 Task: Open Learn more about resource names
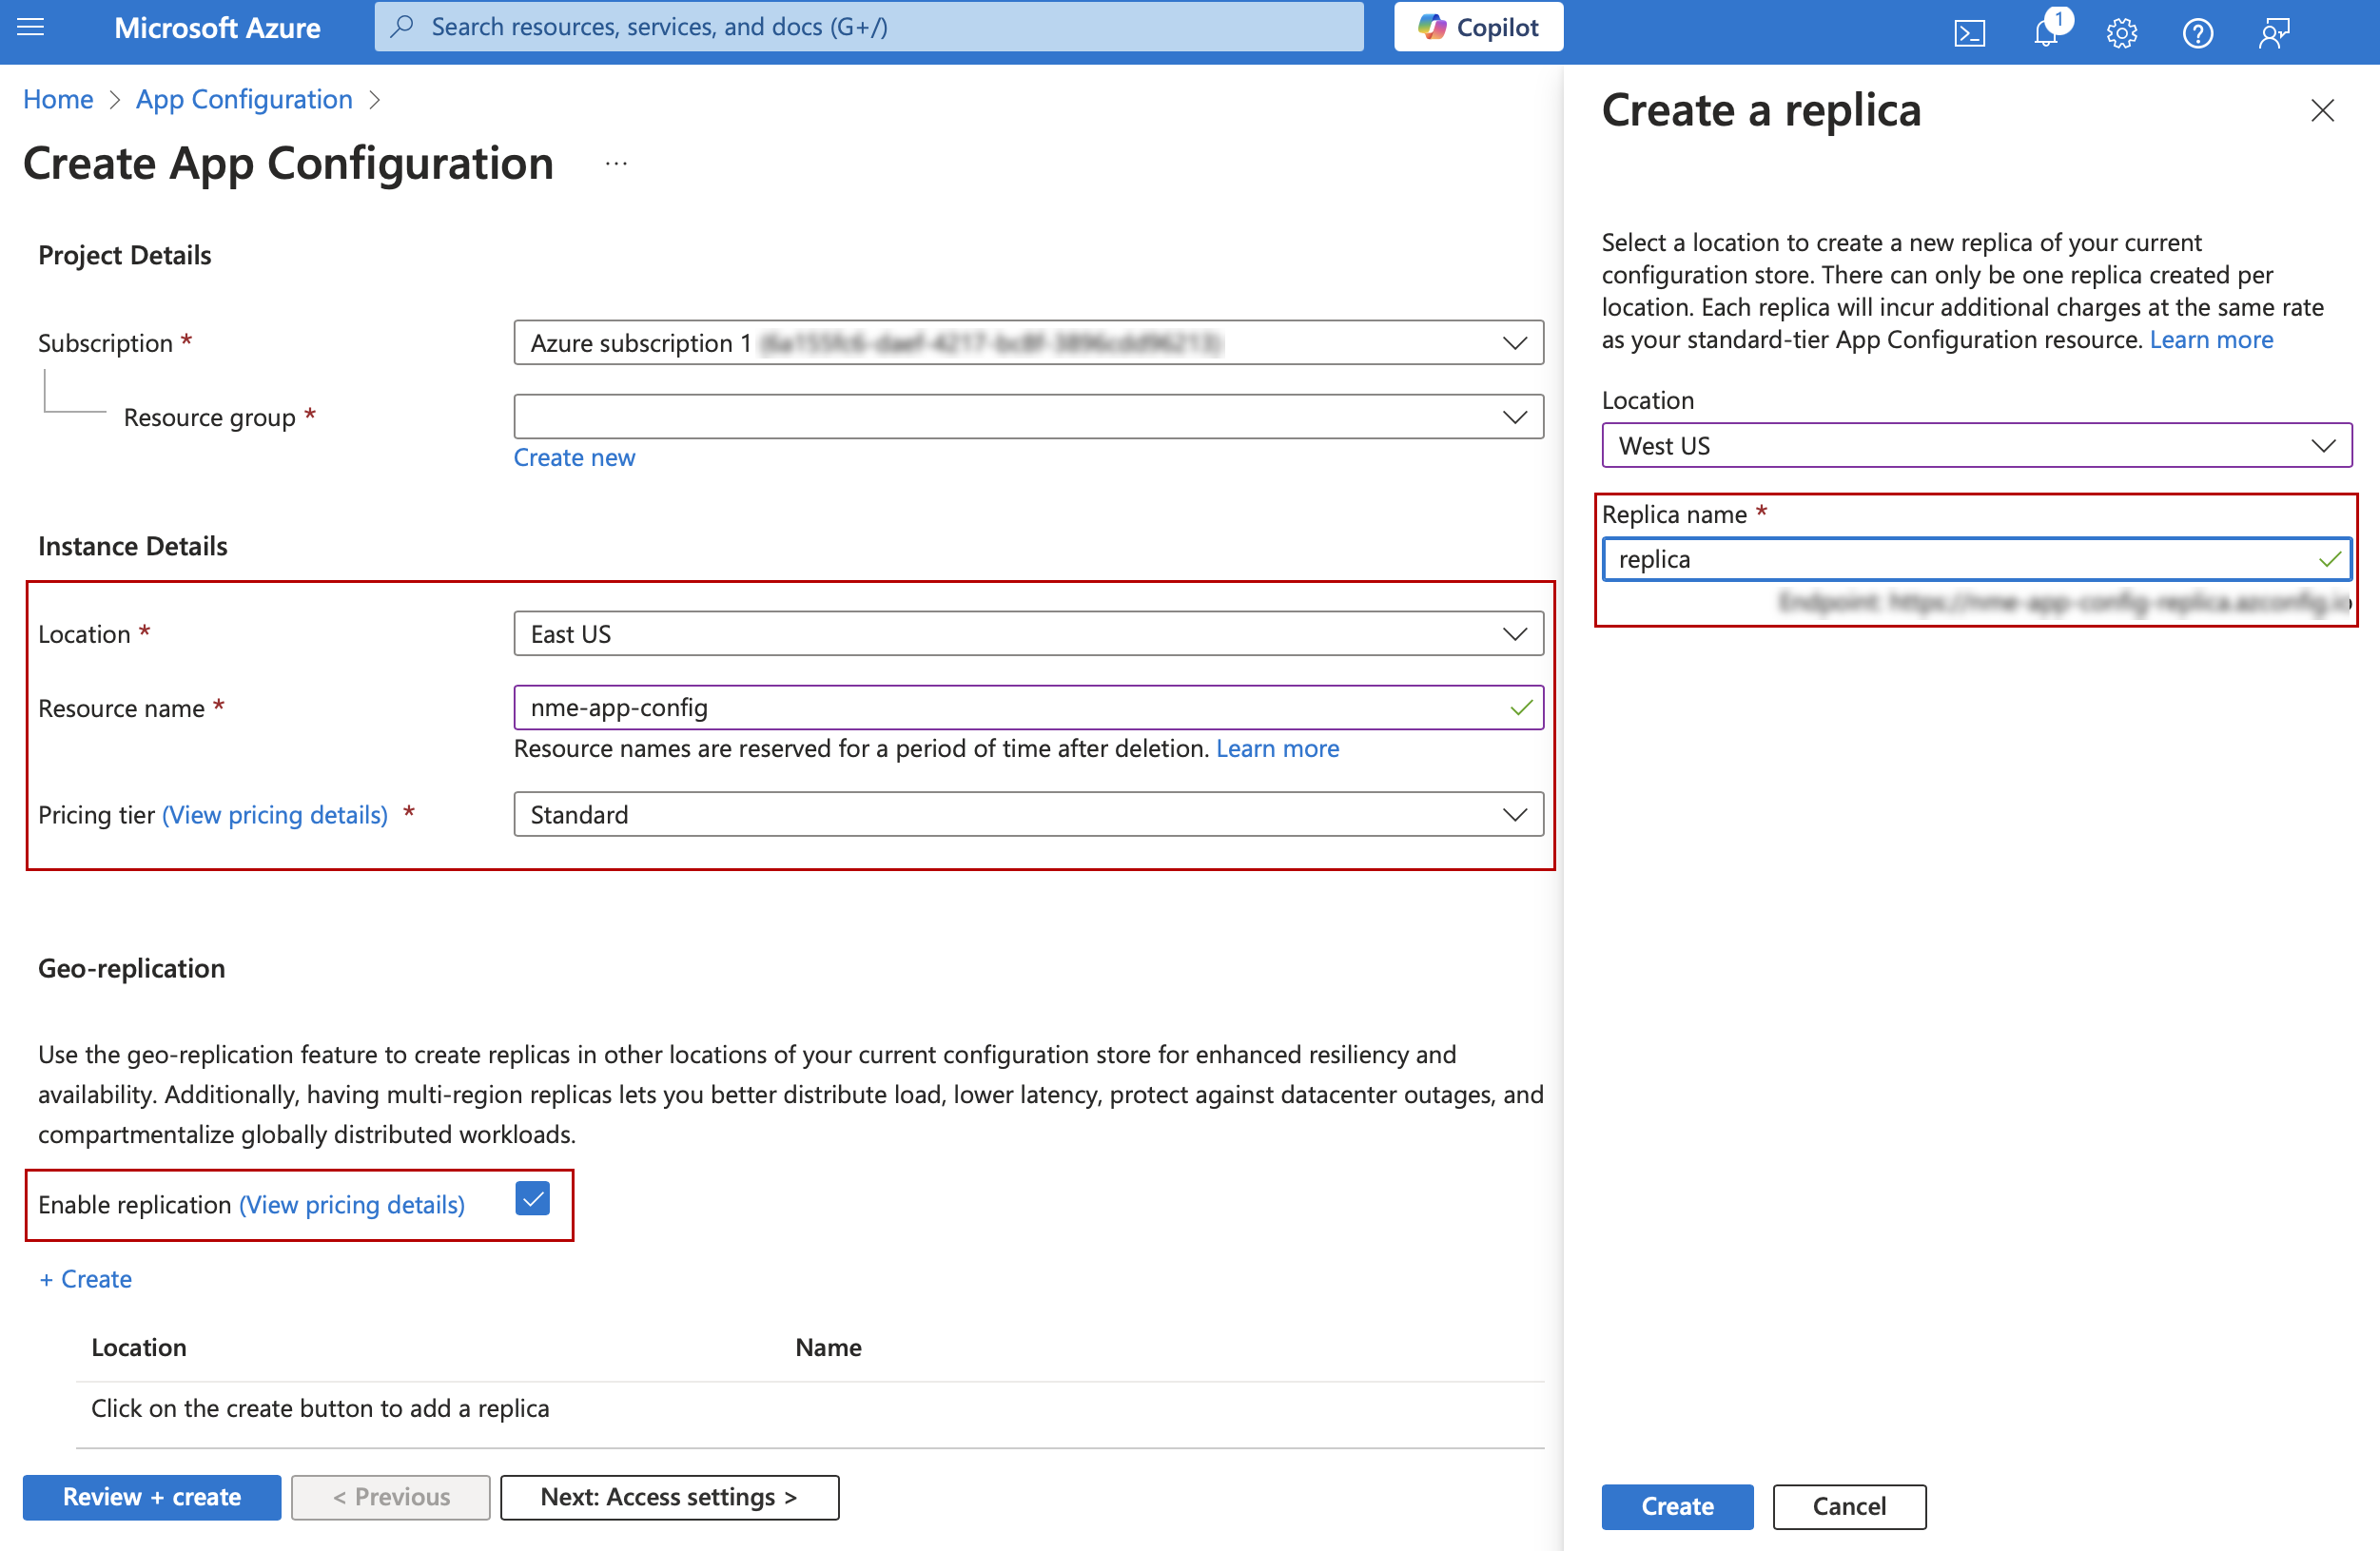pyautogui.click(x=1277, y=748)
